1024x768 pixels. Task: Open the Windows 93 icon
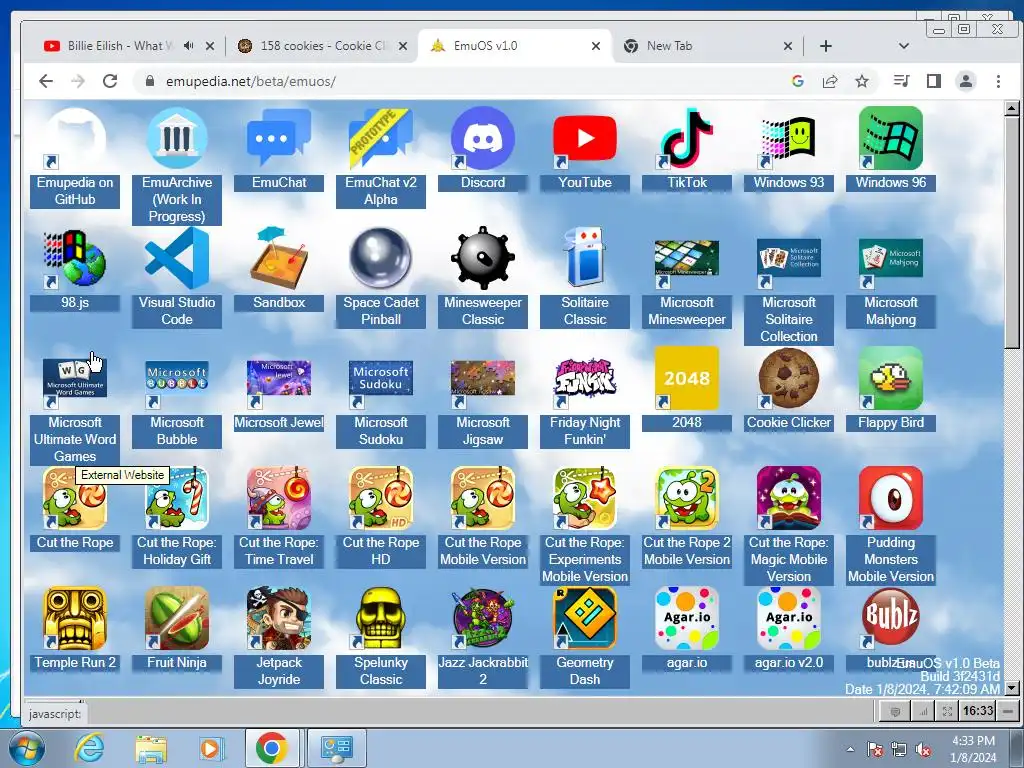[x=788, y=138]
